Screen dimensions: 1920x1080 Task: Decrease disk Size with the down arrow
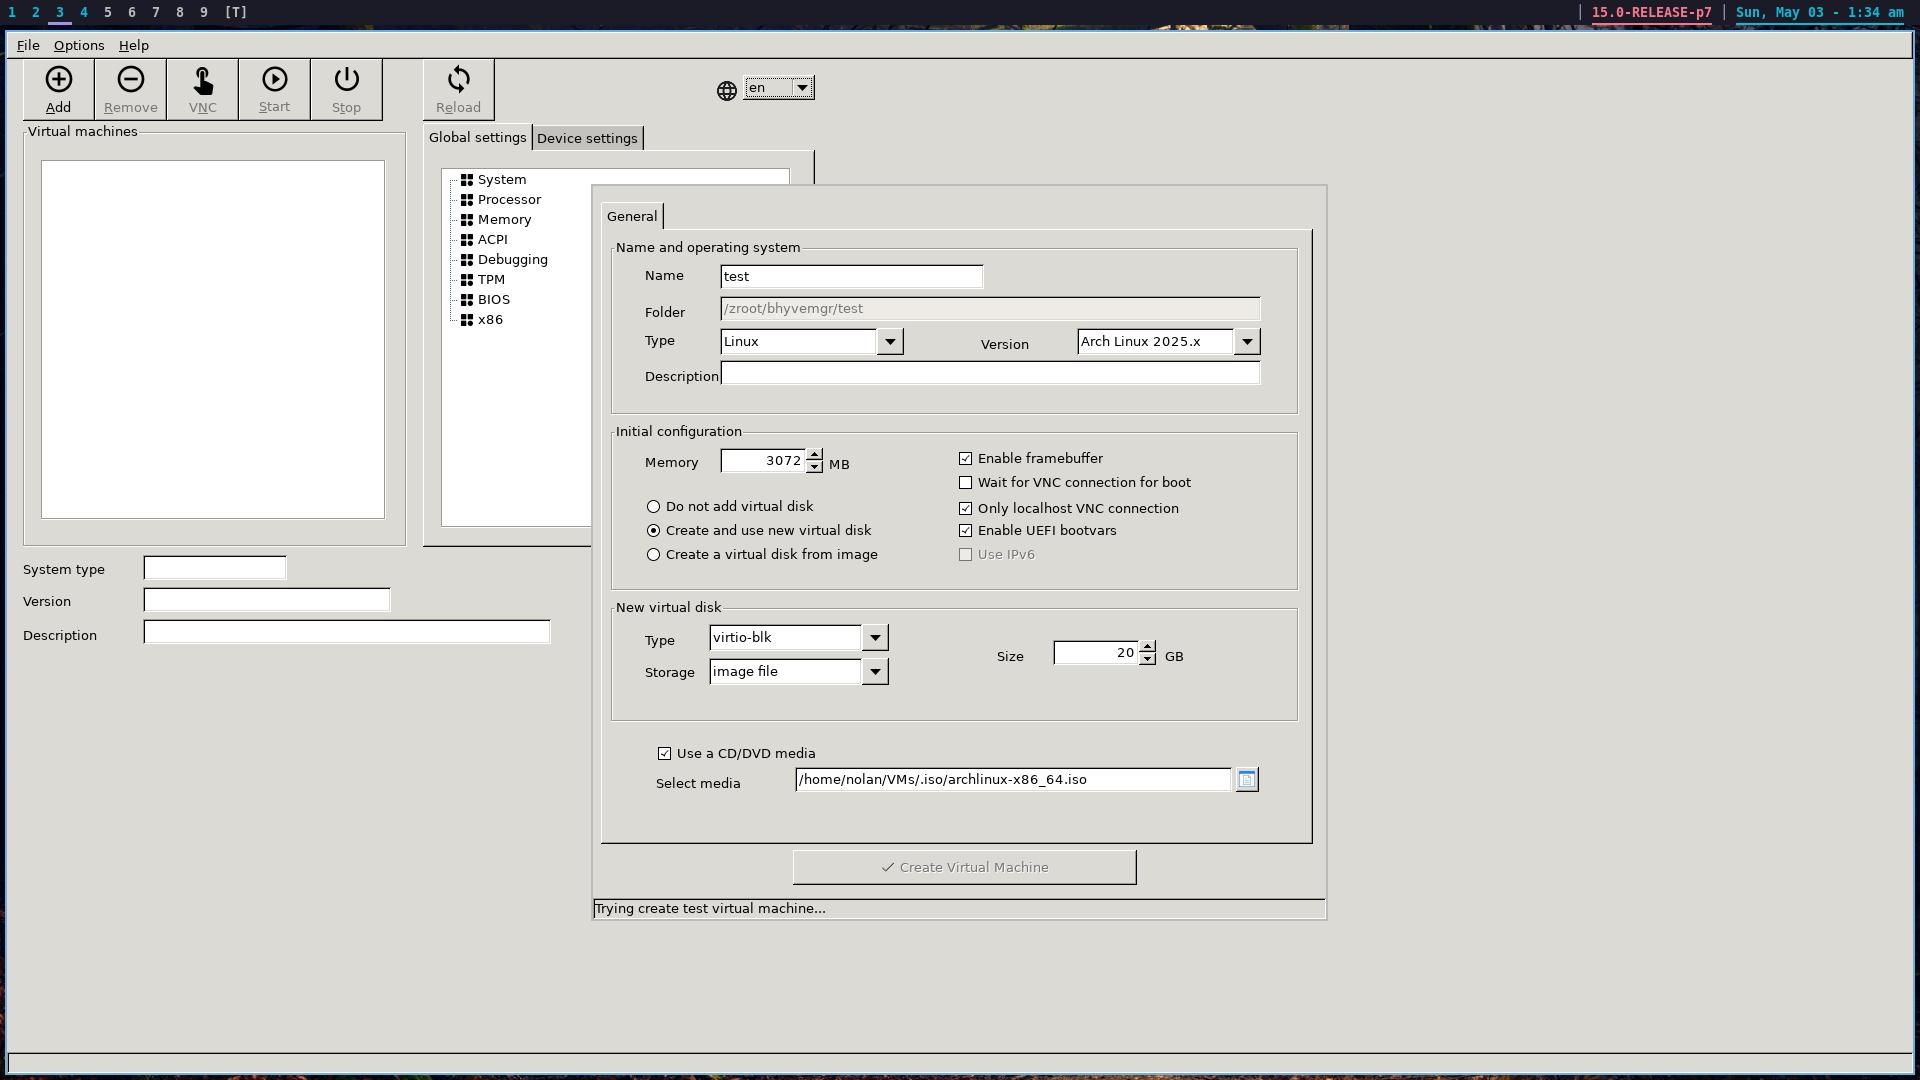click(x=1147, y=659)
